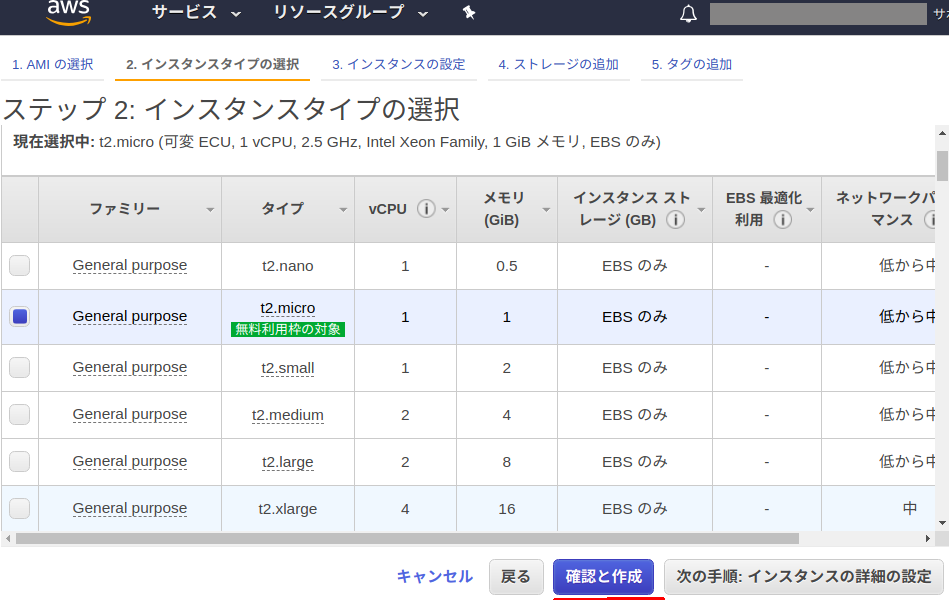Toggle the selected t2.micro checkbox
Viewport: 949px width, 600px height.
[19, 317]
